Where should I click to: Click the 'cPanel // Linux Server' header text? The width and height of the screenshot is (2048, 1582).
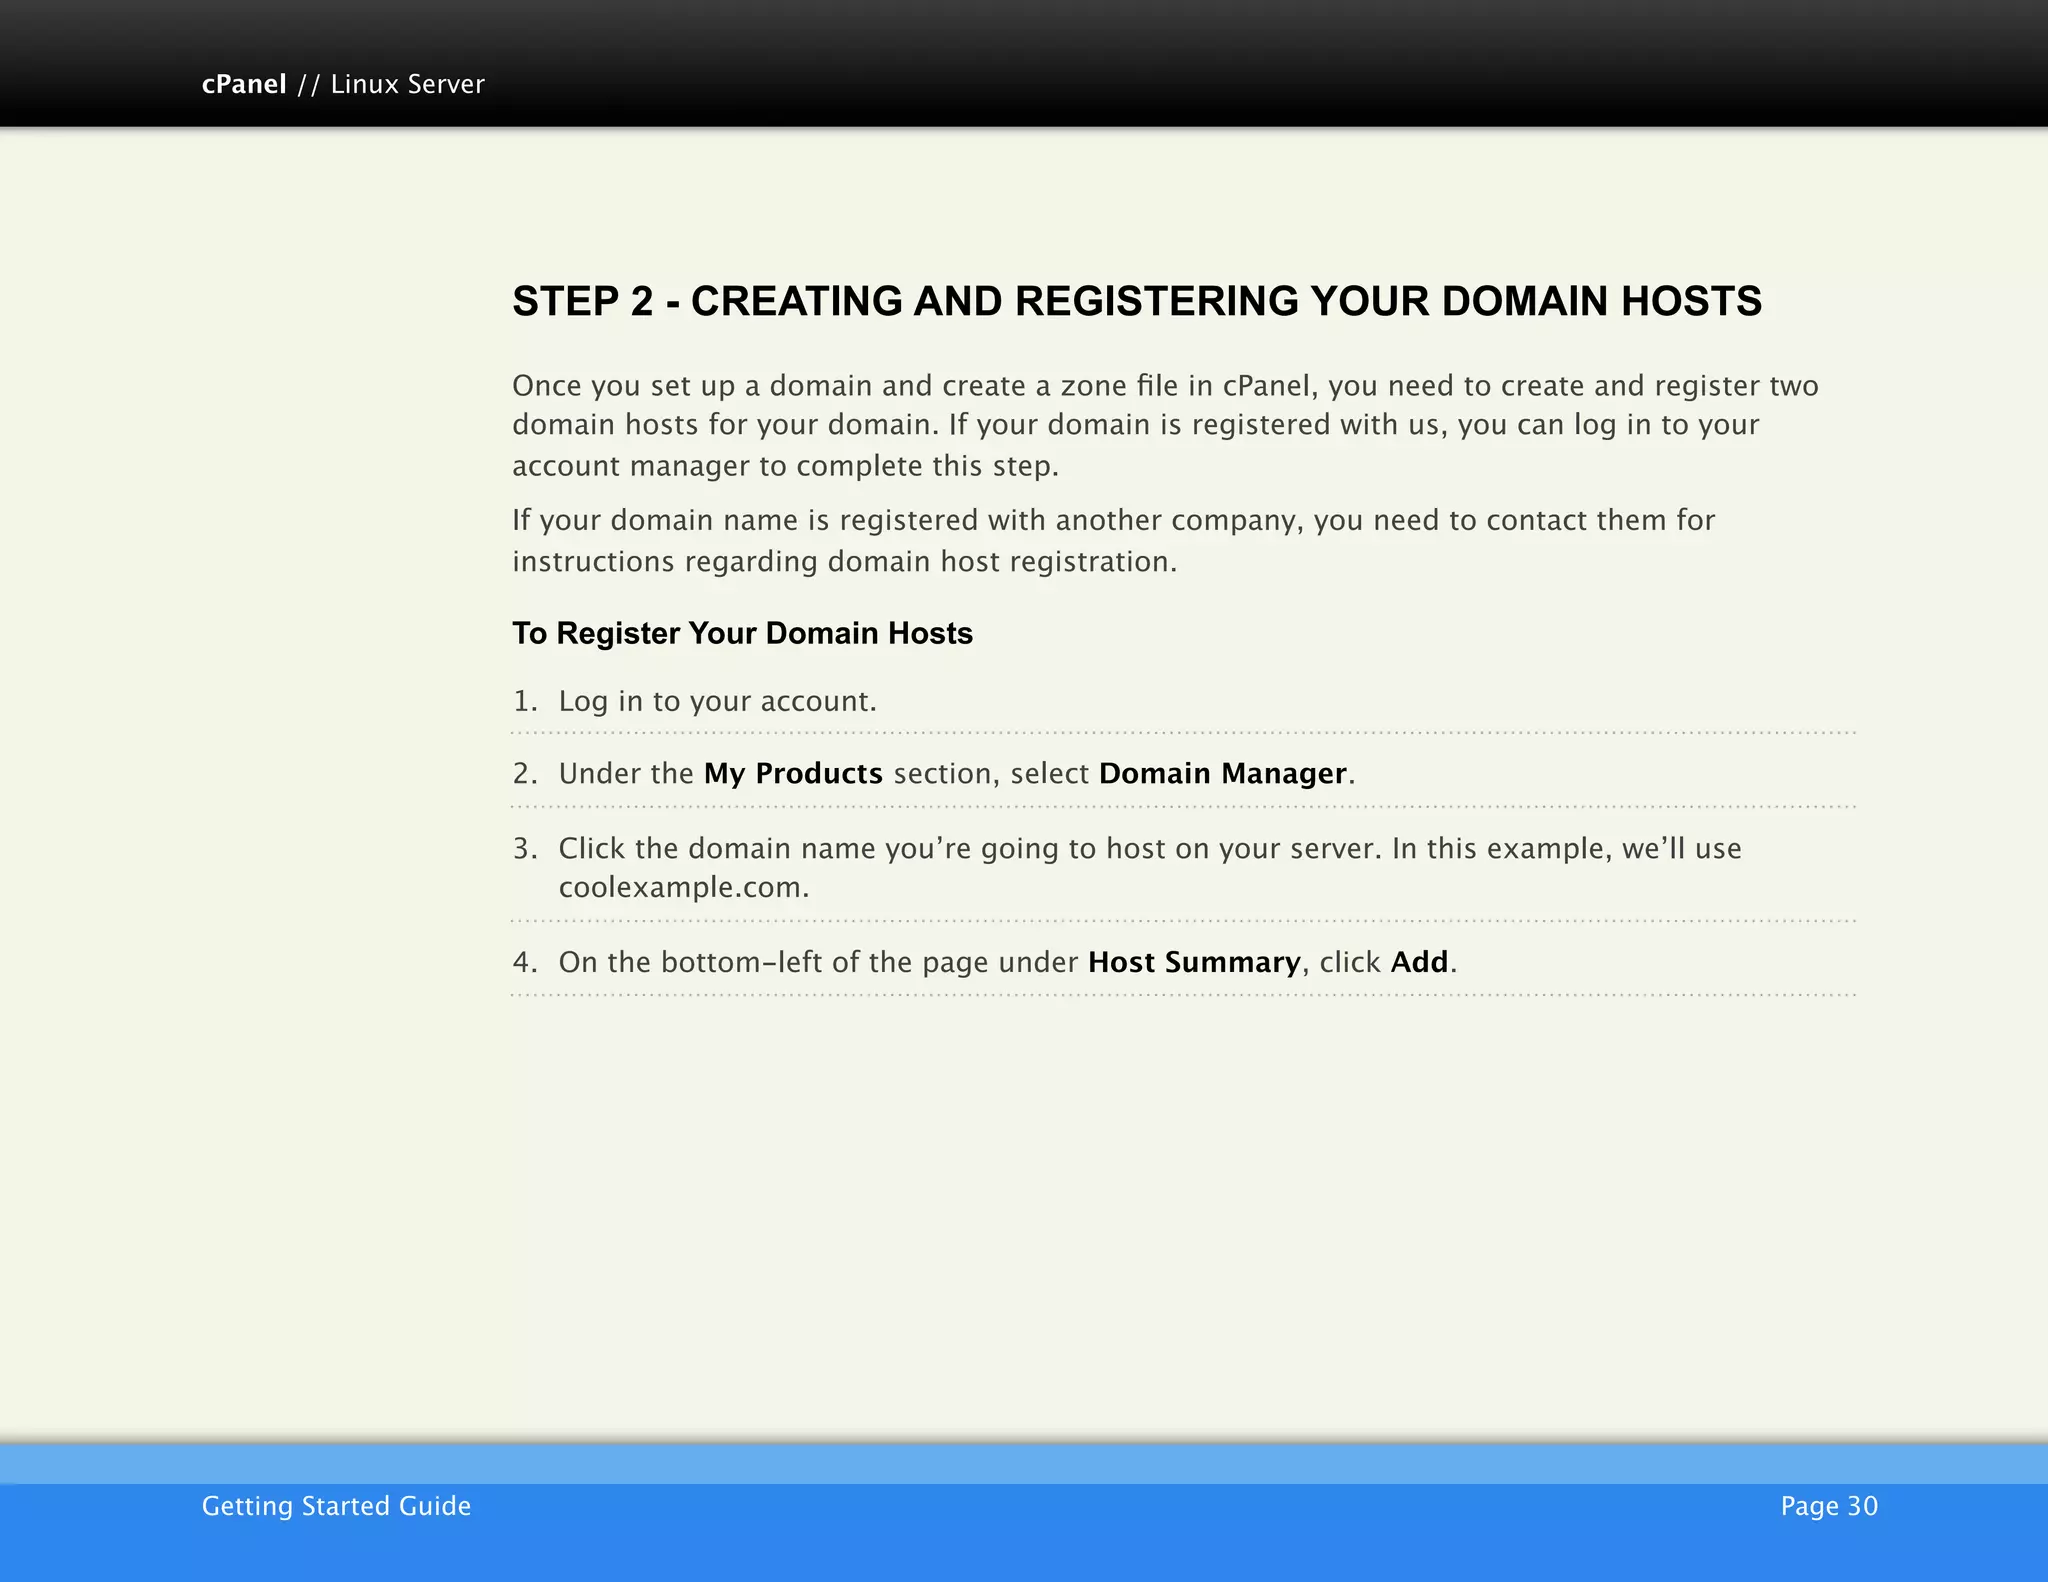pyautogui.click(x=343, y=84)
